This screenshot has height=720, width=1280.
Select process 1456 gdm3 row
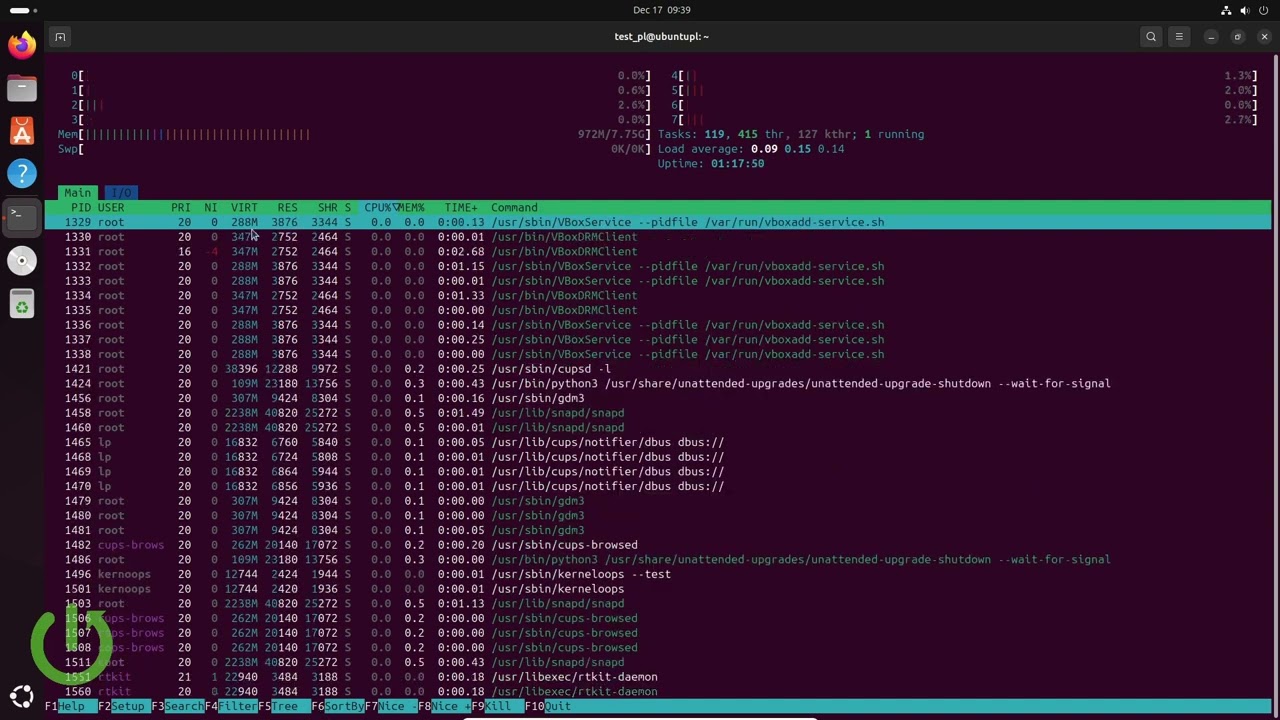(x=657, y=398)
